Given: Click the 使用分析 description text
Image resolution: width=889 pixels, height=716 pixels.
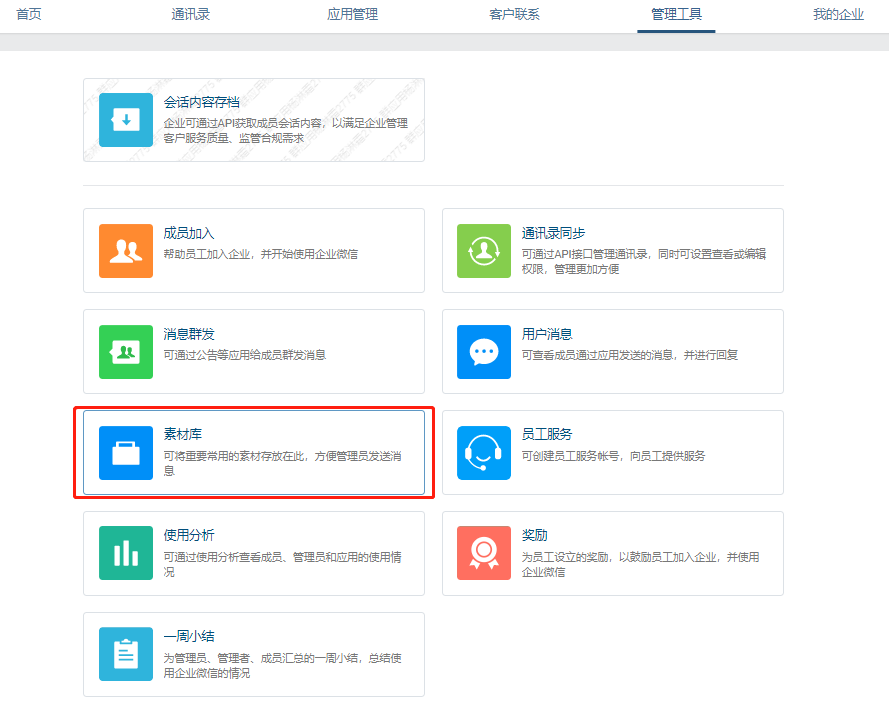Looking at the screenshot, I should (282, 564).
